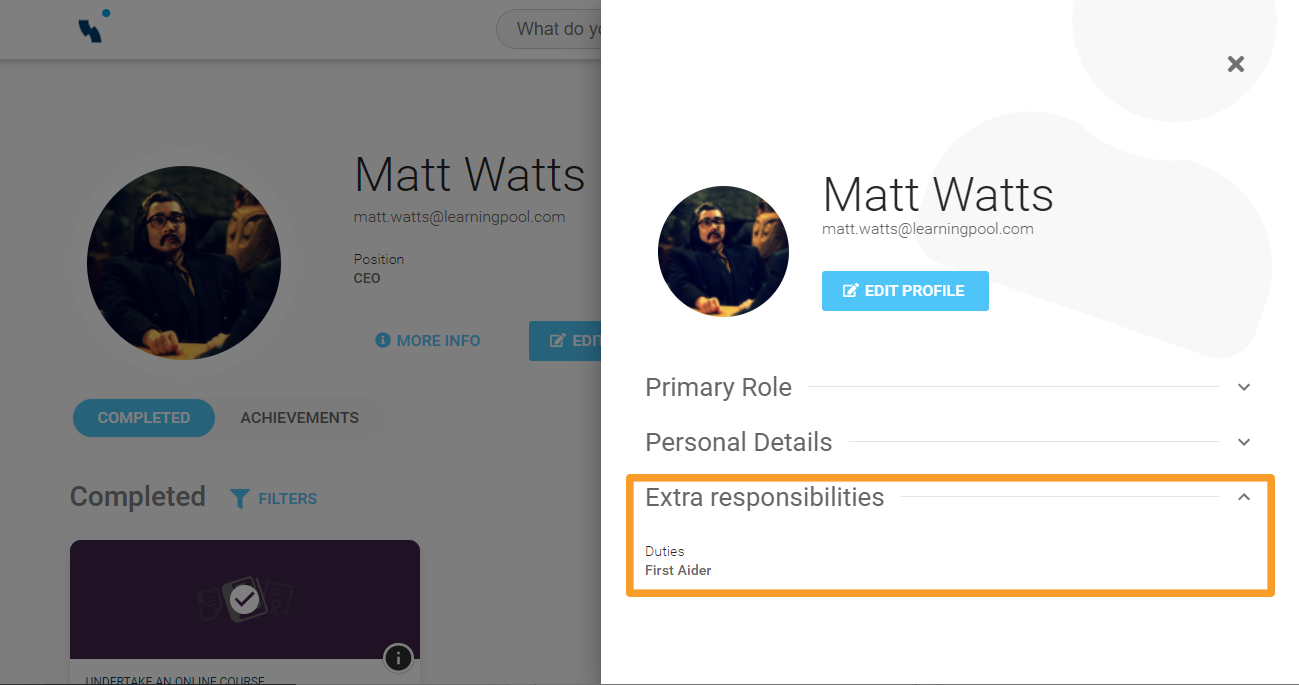Click the filter funnel icon

click(x=240, y=498)
